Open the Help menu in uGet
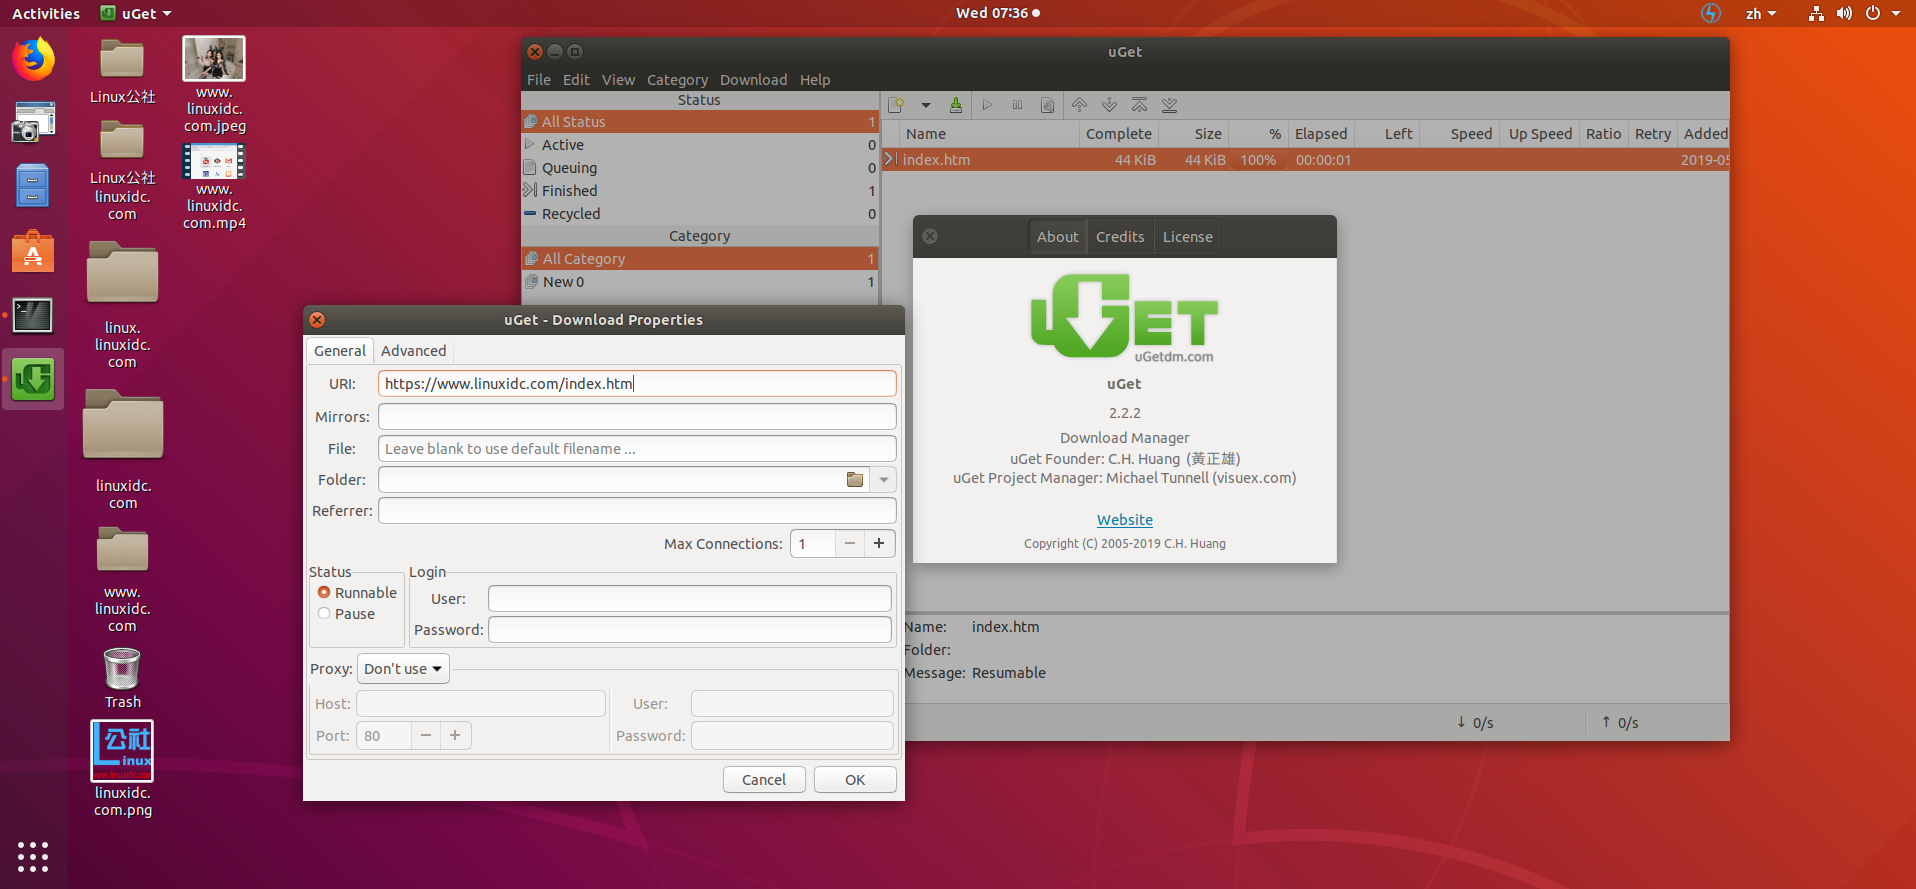This screenshot has height=889, width=1916. 815,80
